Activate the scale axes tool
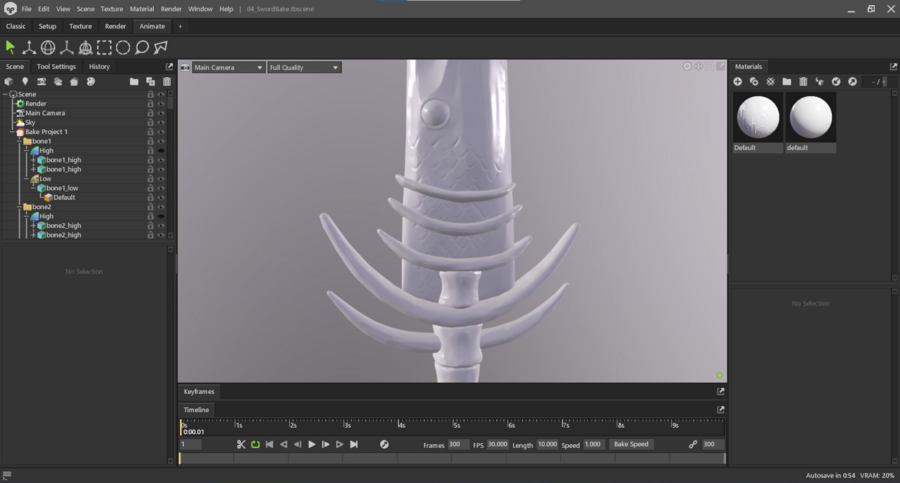 [x=67, y=48]
